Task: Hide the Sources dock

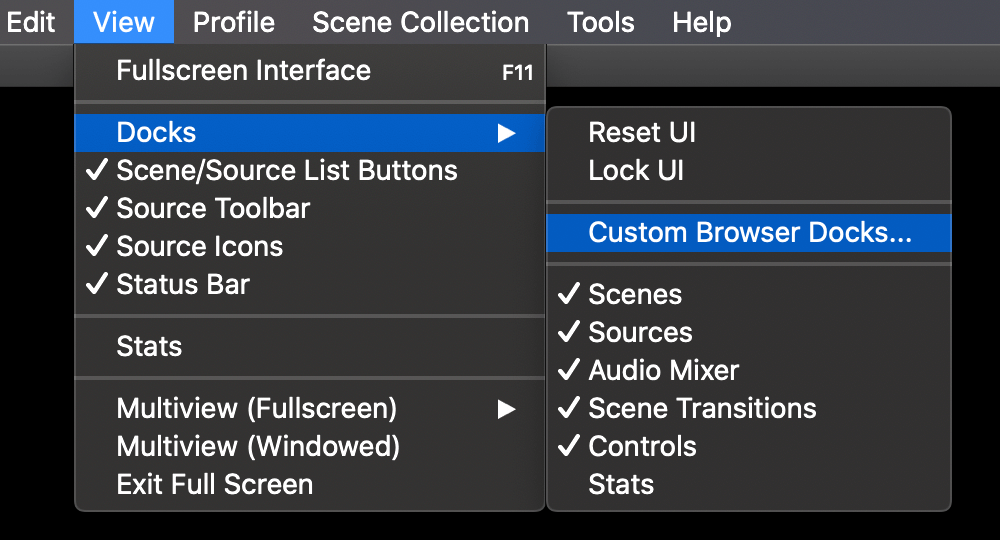Action: (640, 333)
